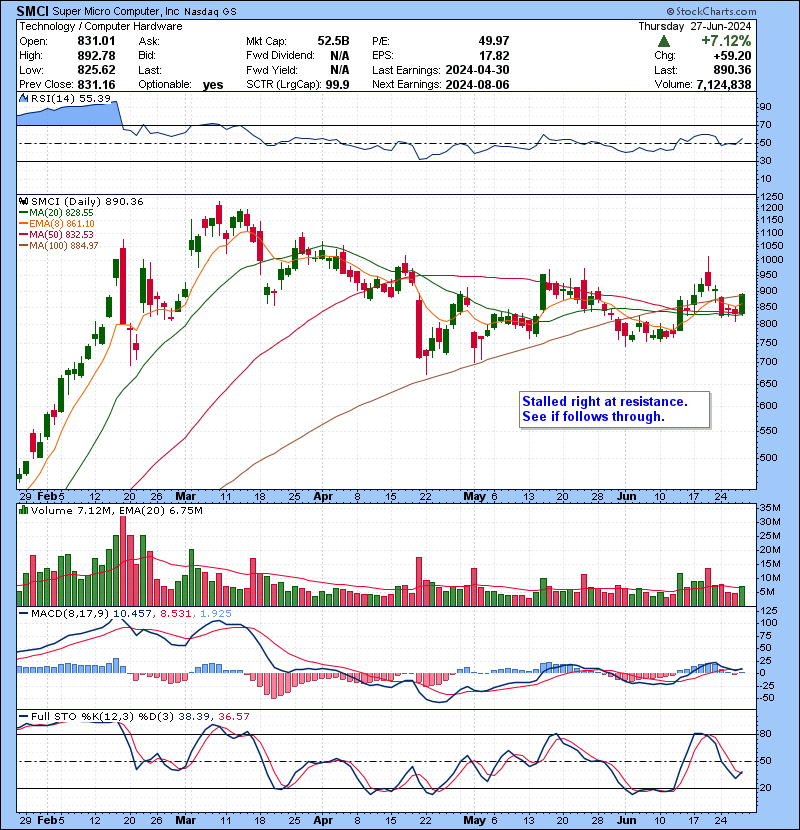Viewport: 800px width, 830px height.
Task: Click the MA(50) 832.53 legend entry
Action: (56, 234)
